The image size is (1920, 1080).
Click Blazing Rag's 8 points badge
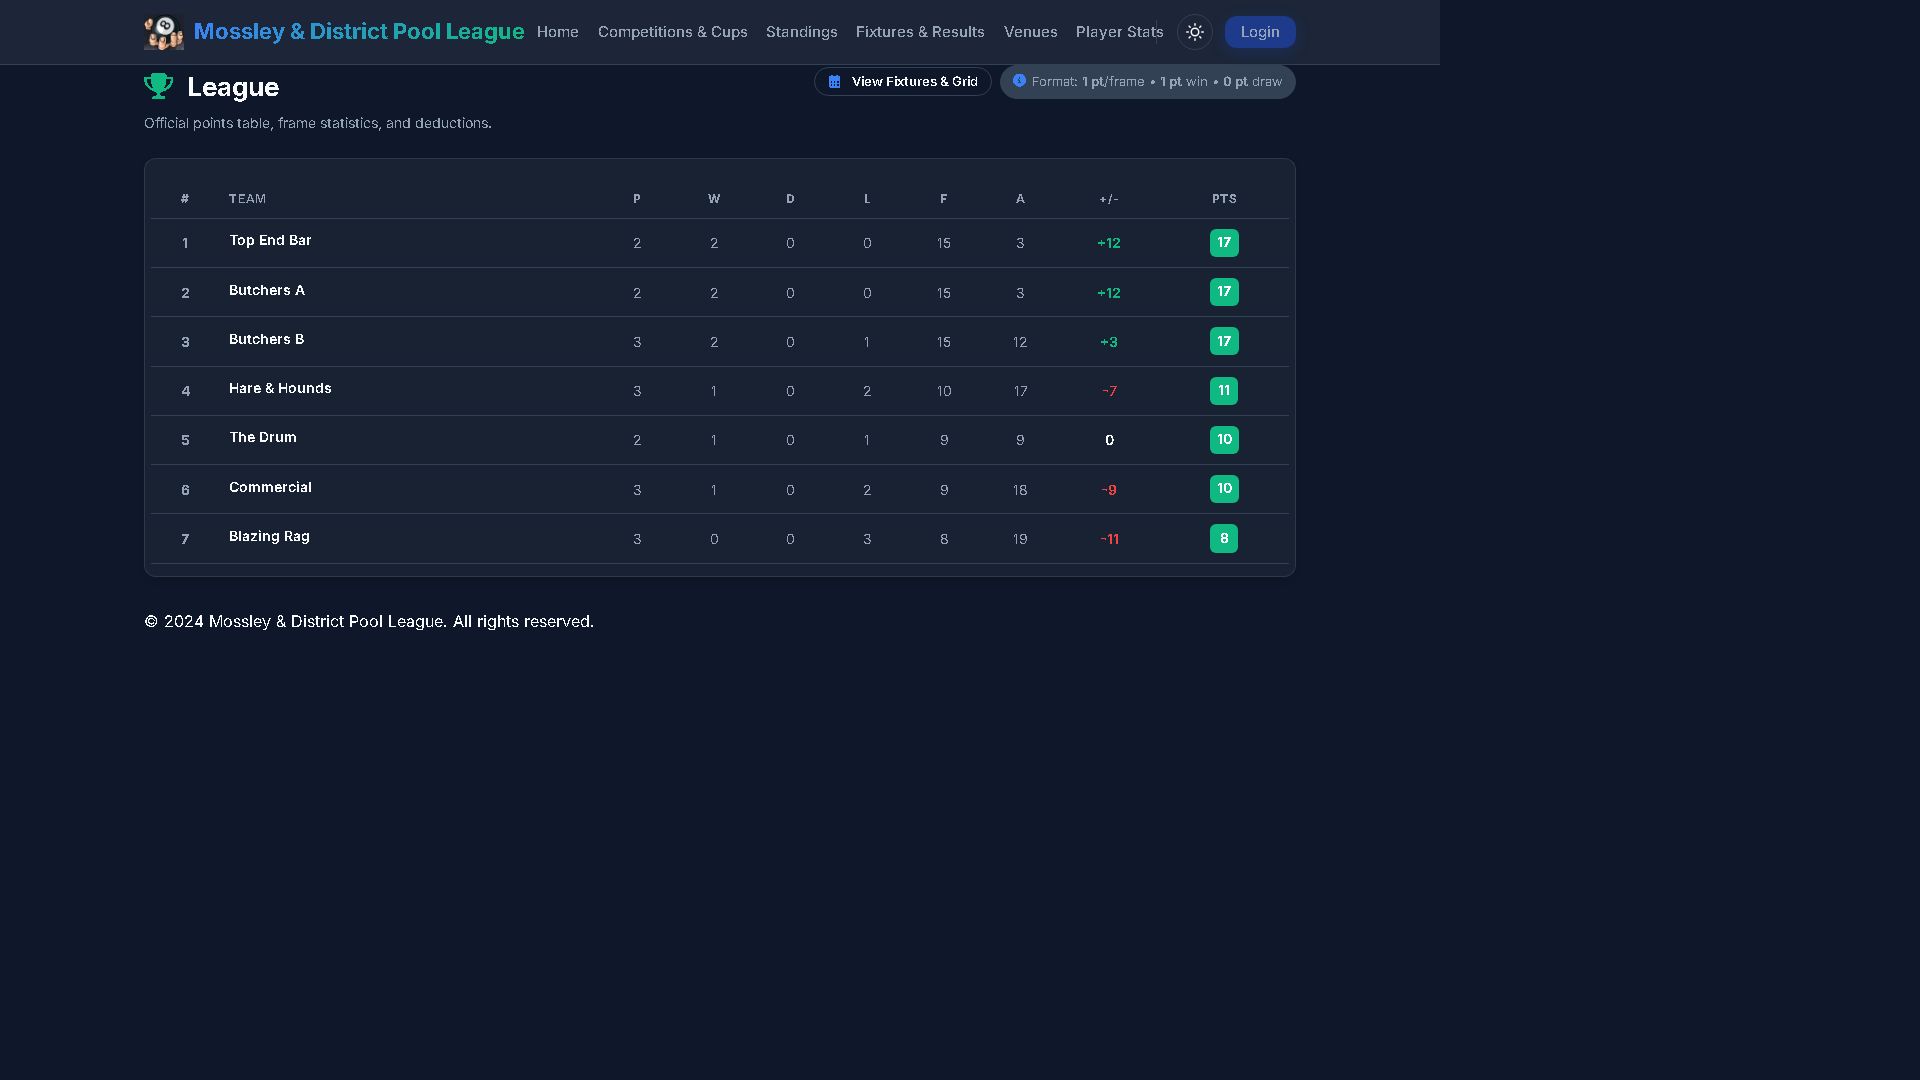tap(1224, 539)
